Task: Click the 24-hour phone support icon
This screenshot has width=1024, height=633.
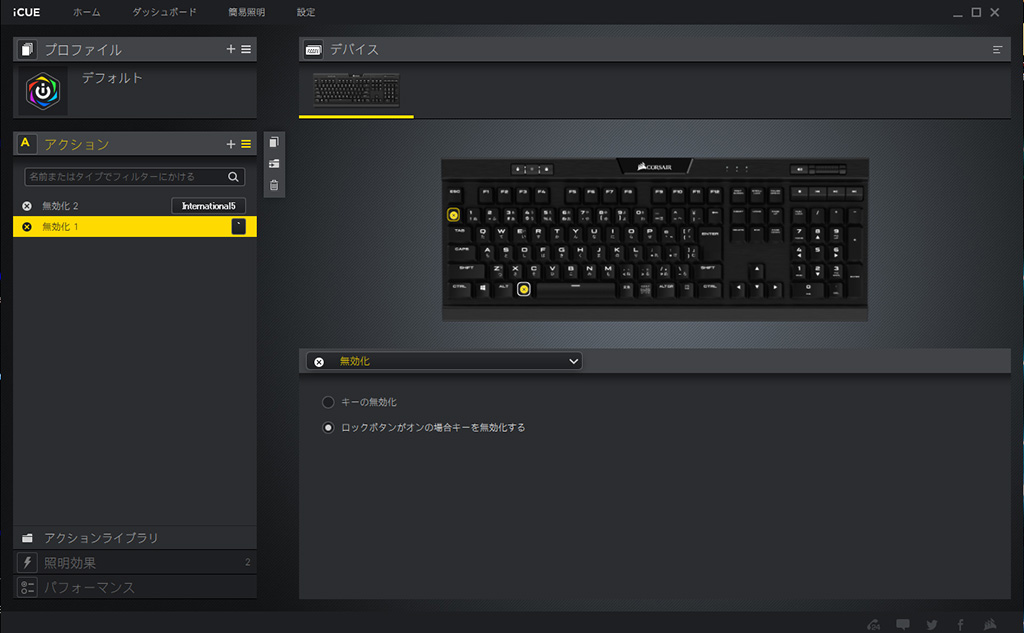Action: (x=873, y=625)
